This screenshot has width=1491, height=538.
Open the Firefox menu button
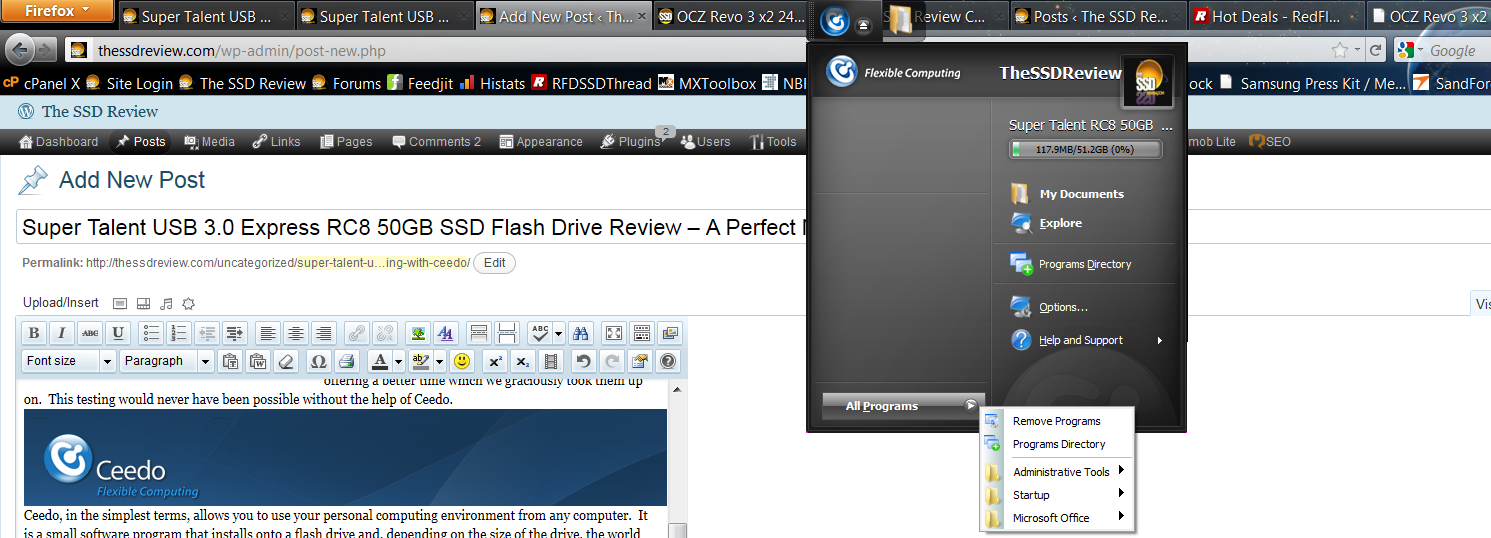click(56, 11)
